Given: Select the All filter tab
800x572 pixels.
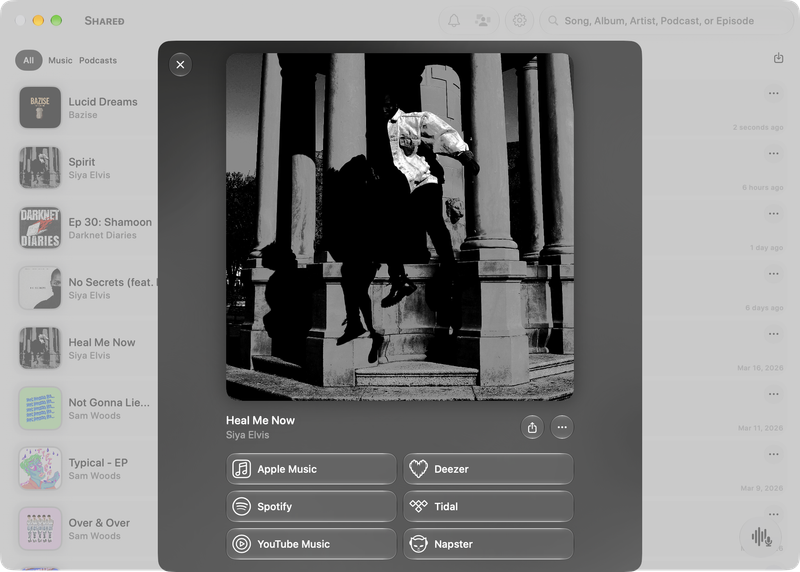Looking at the screenshot, I should pos(29,60).
